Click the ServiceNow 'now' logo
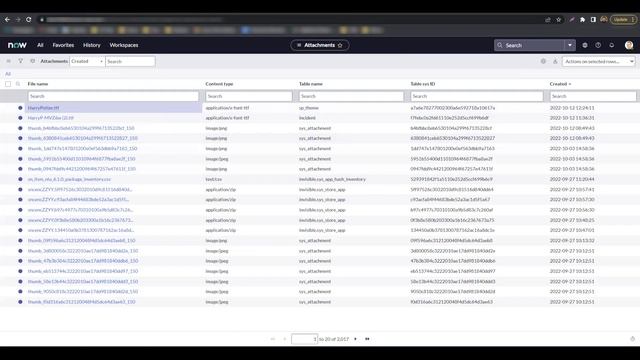 point(17,45)
